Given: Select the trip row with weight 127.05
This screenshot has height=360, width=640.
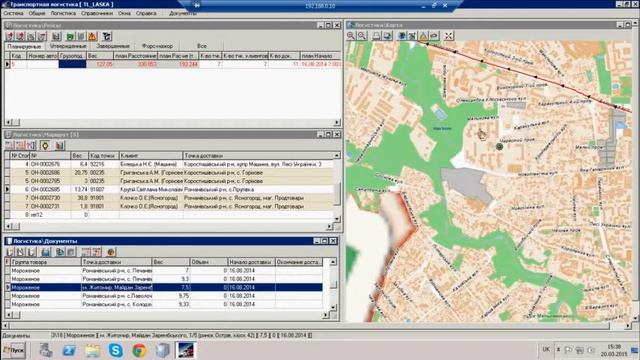Looking at the screenshot, I should pyautogui.click(x=176, y=64).
